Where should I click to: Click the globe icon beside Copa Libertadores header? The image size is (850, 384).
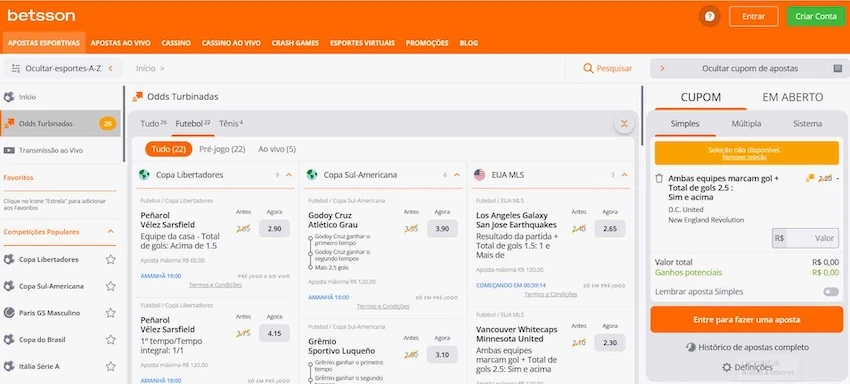coord(144,175)
